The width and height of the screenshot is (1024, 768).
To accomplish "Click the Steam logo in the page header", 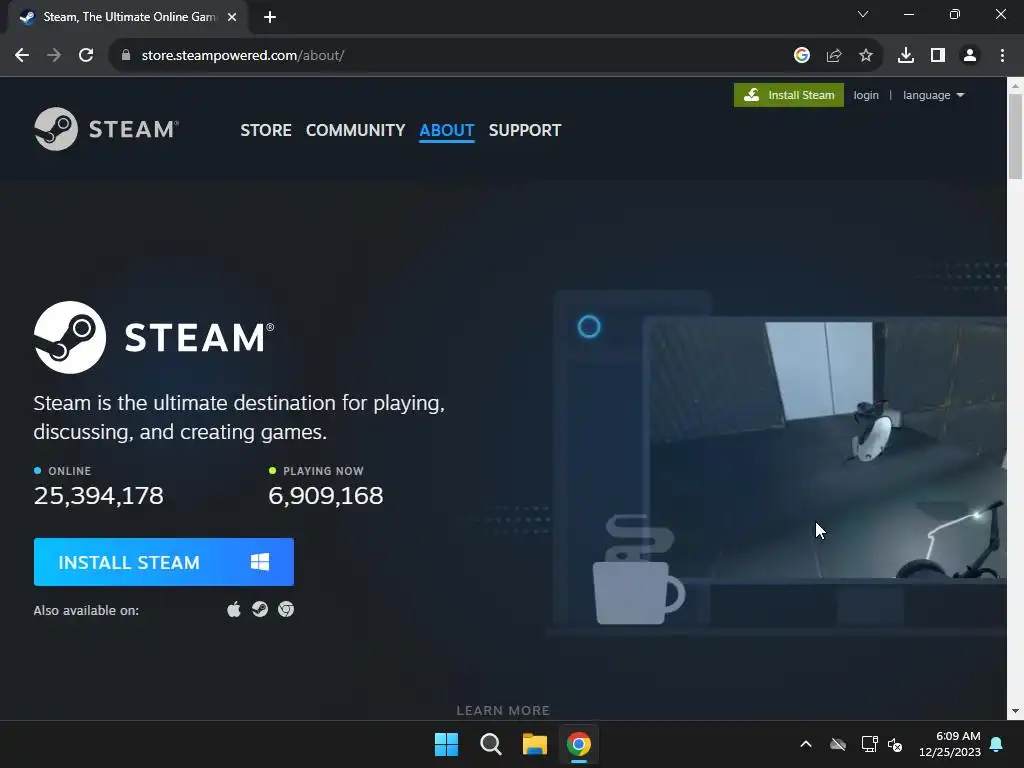I will (106, 129).
